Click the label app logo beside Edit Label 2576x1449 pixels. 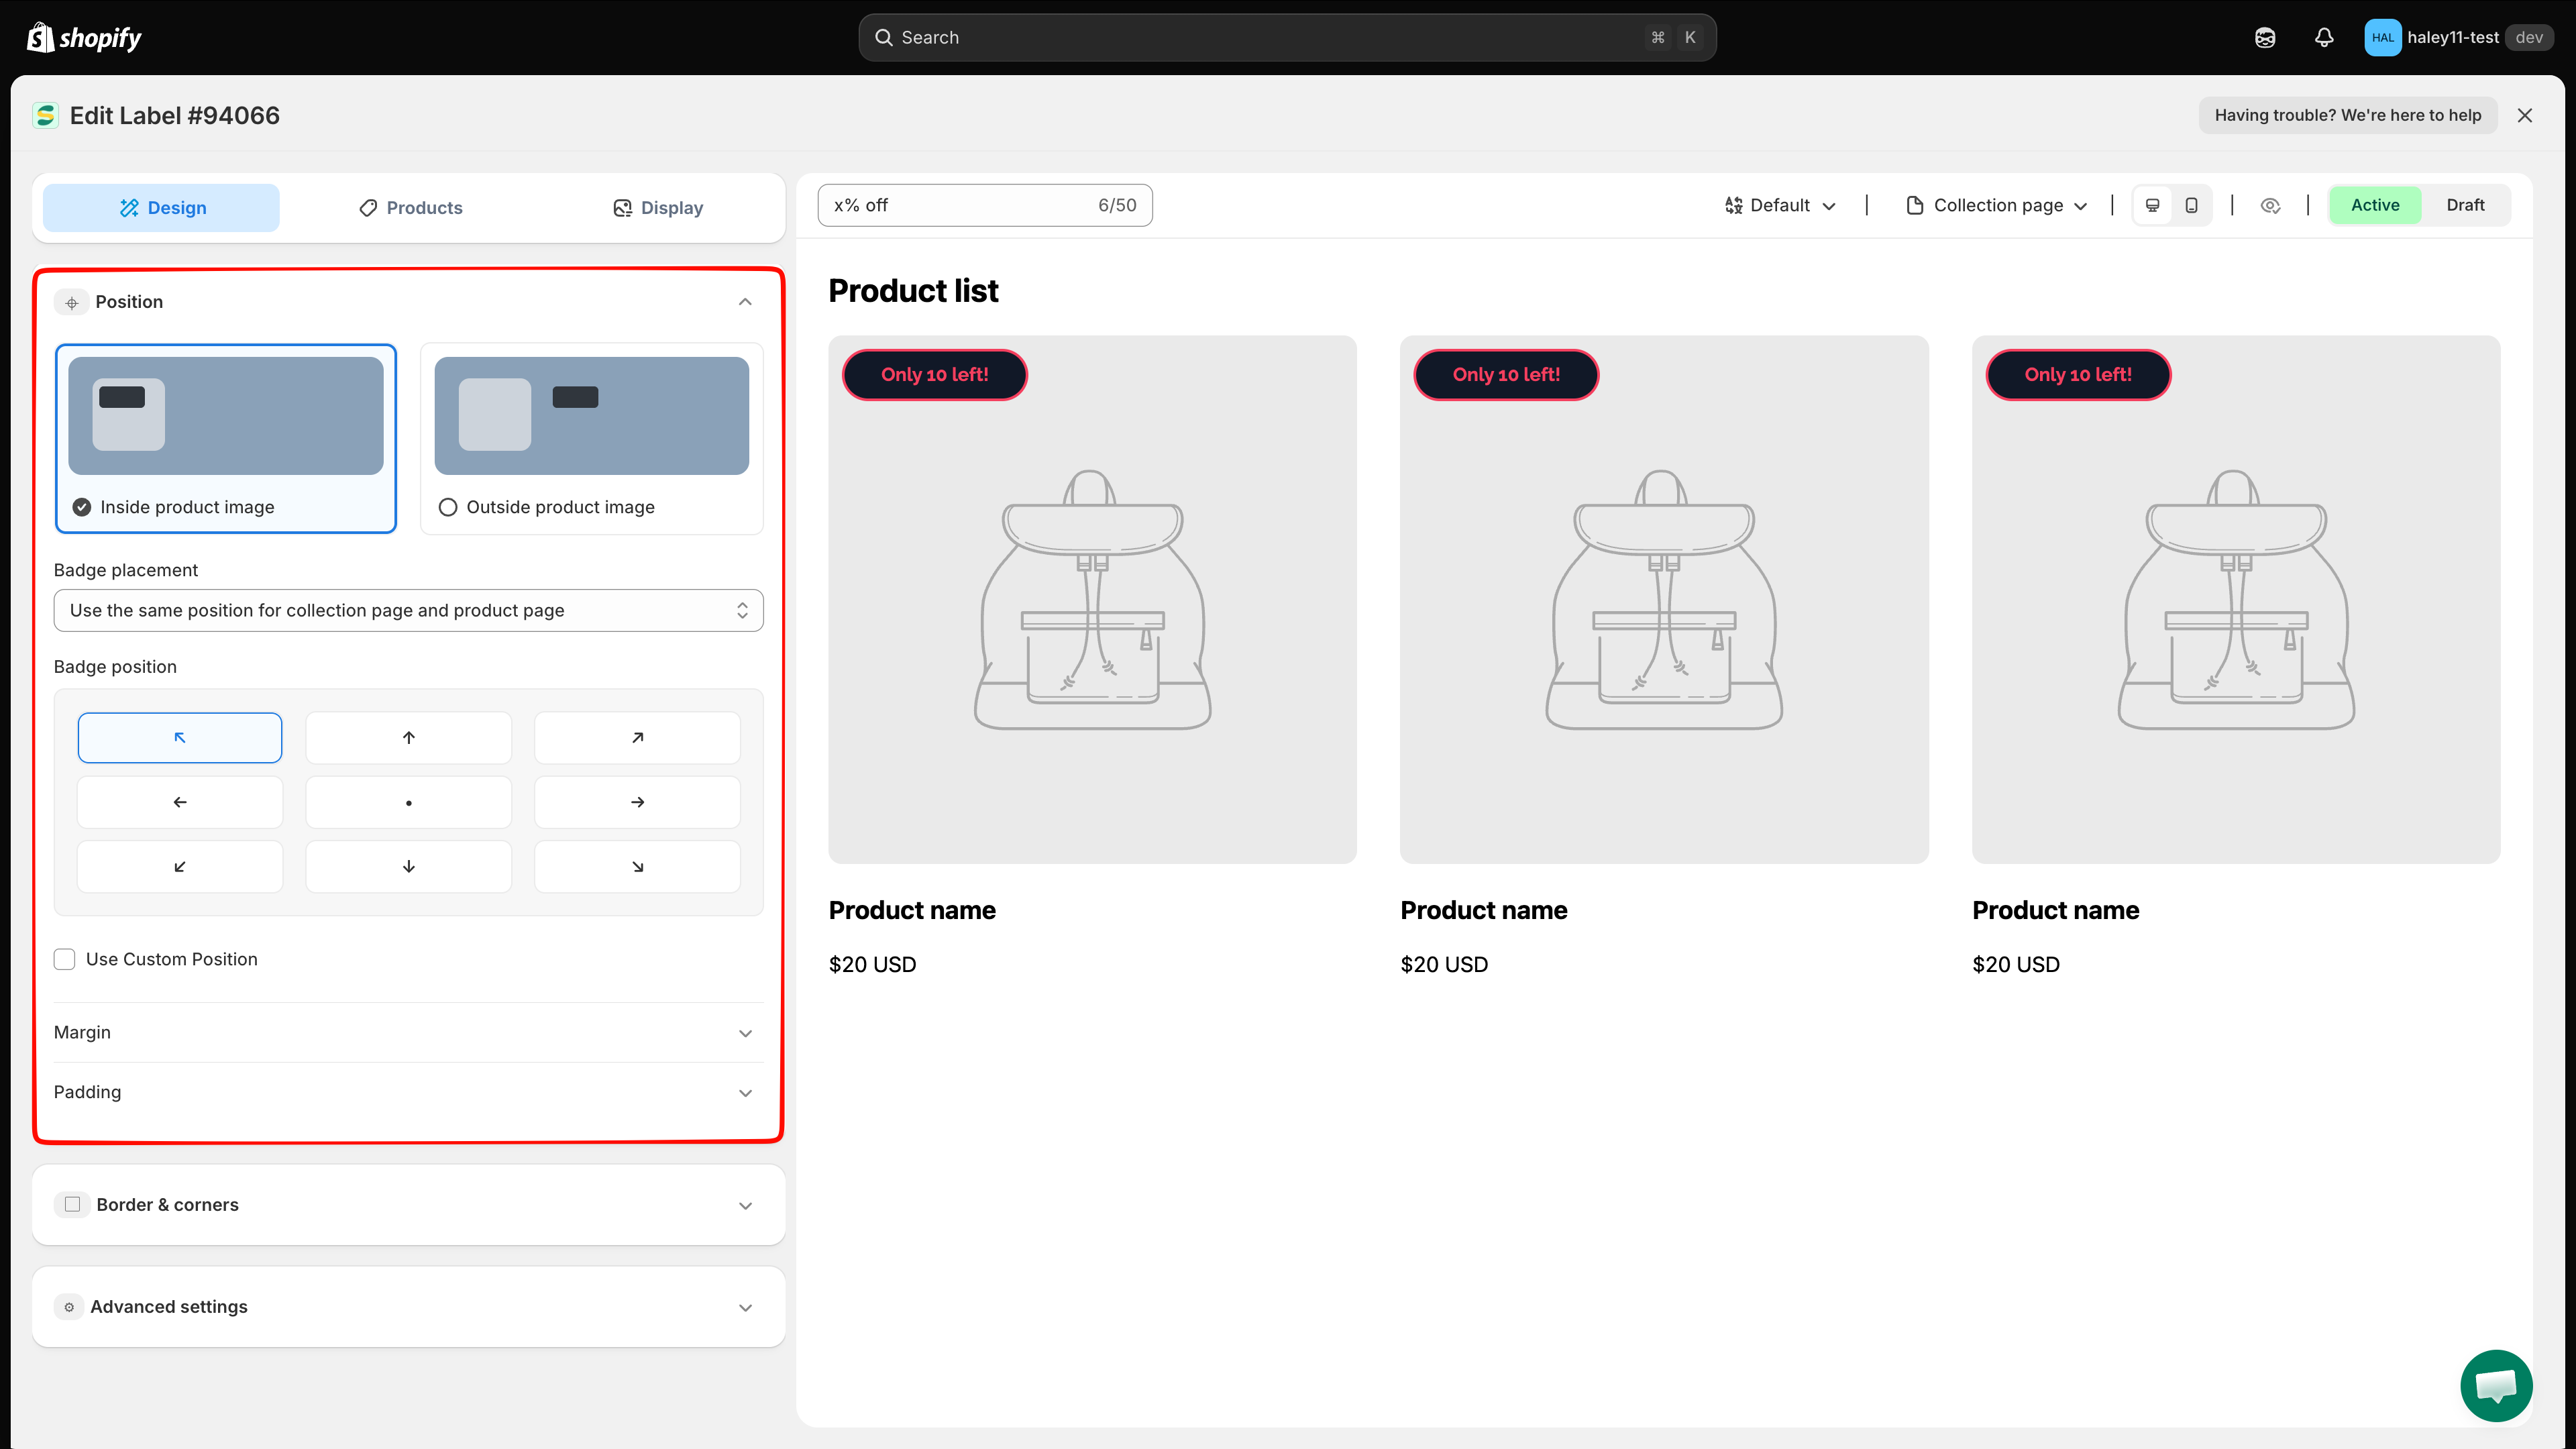tap(46, 116)
